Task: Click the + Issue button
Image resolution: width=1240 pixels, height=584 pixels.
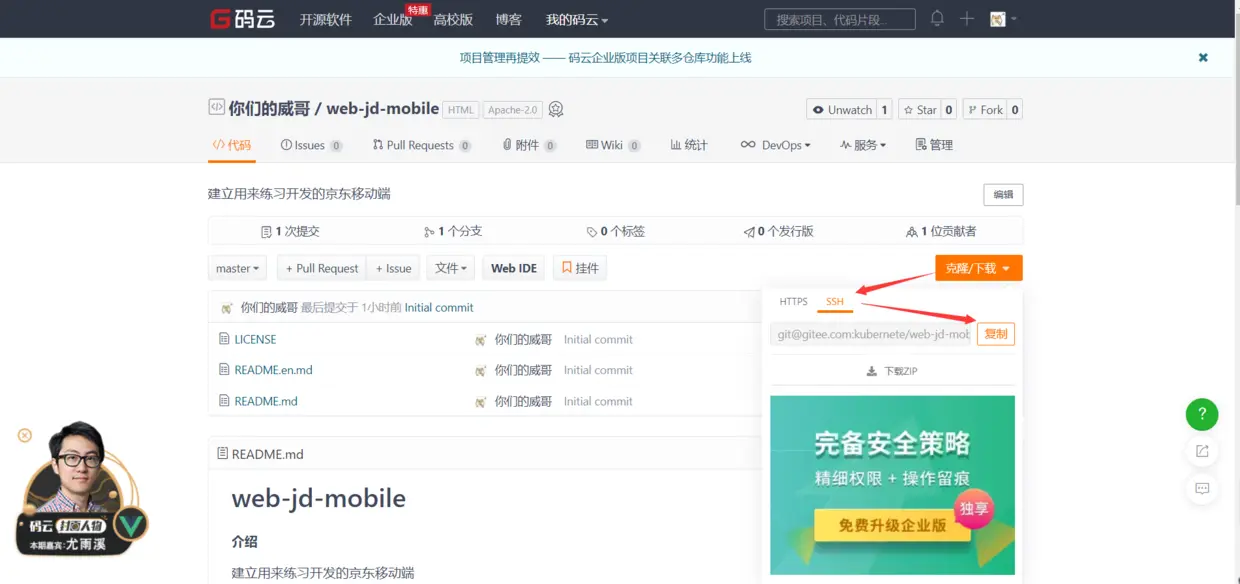Action: [393, 268]
